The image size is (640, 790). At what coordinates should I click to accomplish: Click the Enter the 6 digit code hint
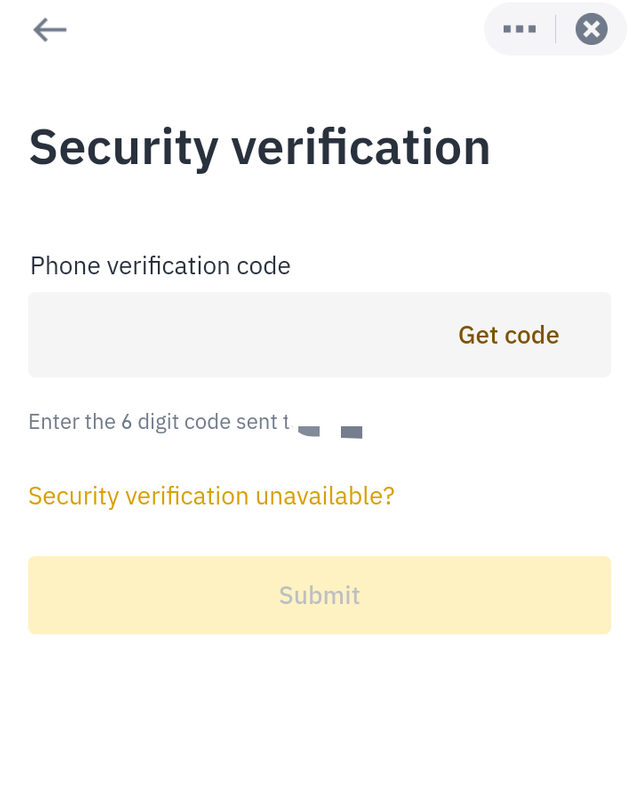tap(158, 422)
